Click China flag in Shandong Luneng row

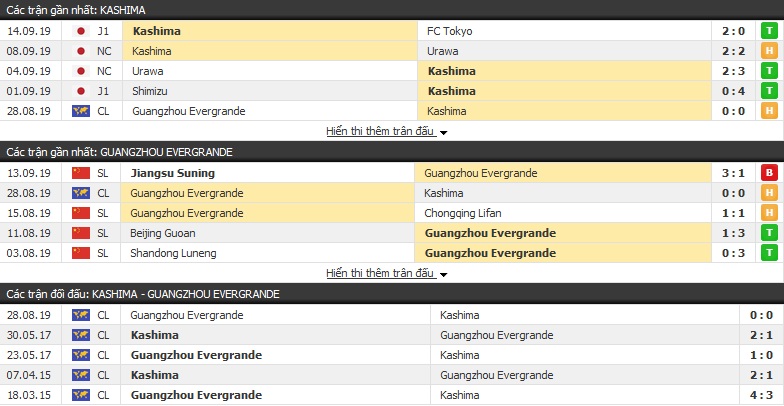click(x=80, y=253)
